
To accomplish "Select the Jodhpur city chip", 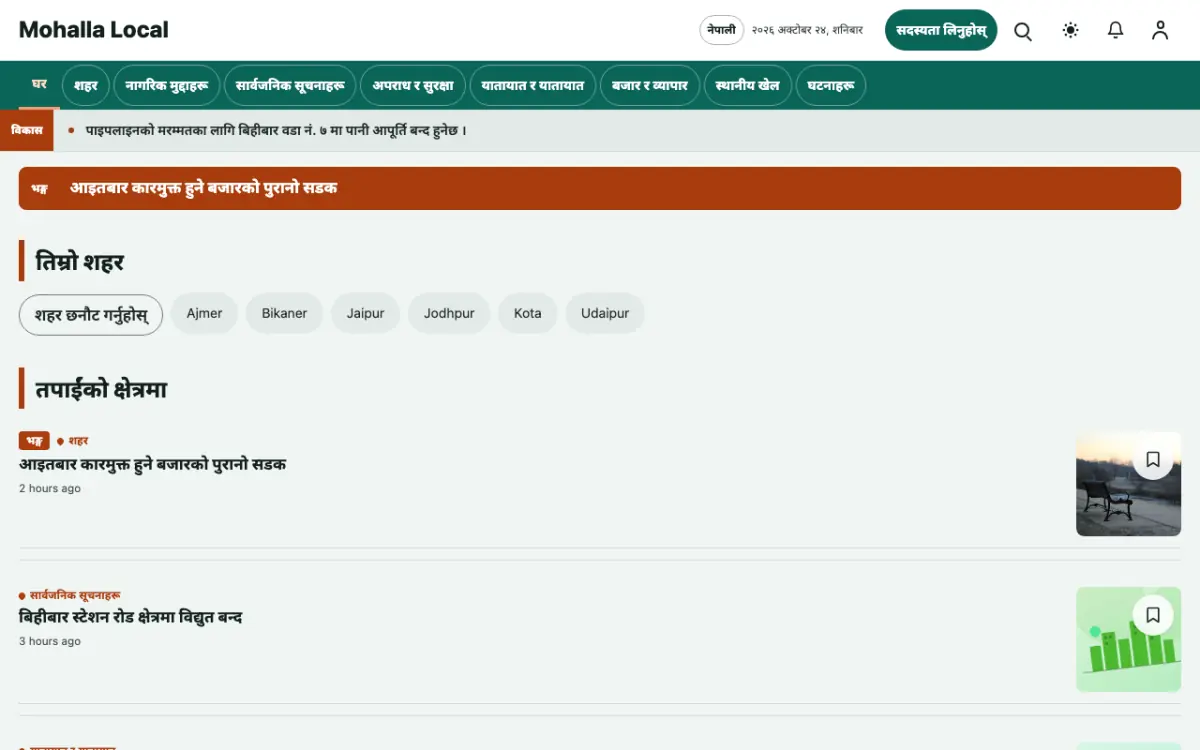I will 449,314.
